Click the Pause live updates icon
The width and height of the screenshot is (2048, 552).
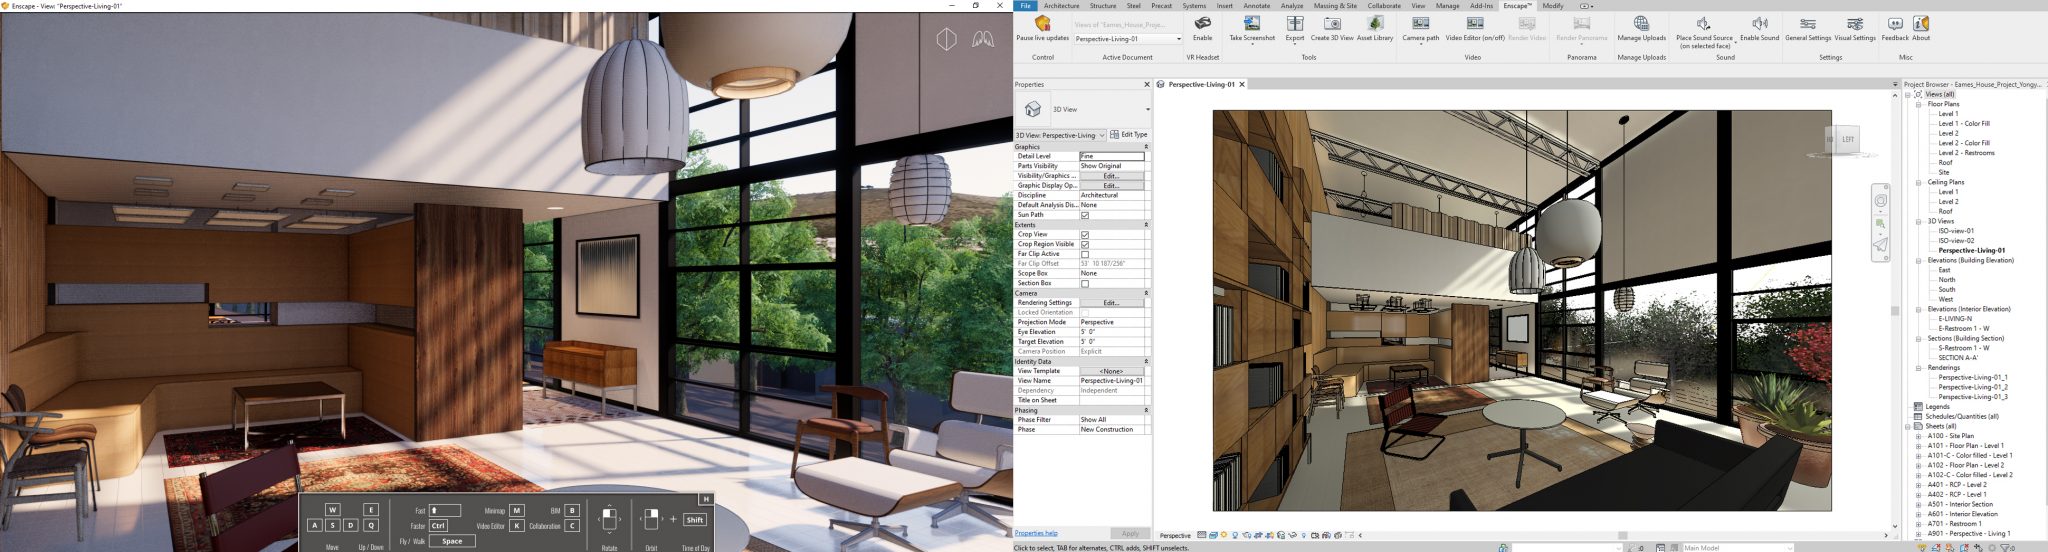tap(1042, 23)
